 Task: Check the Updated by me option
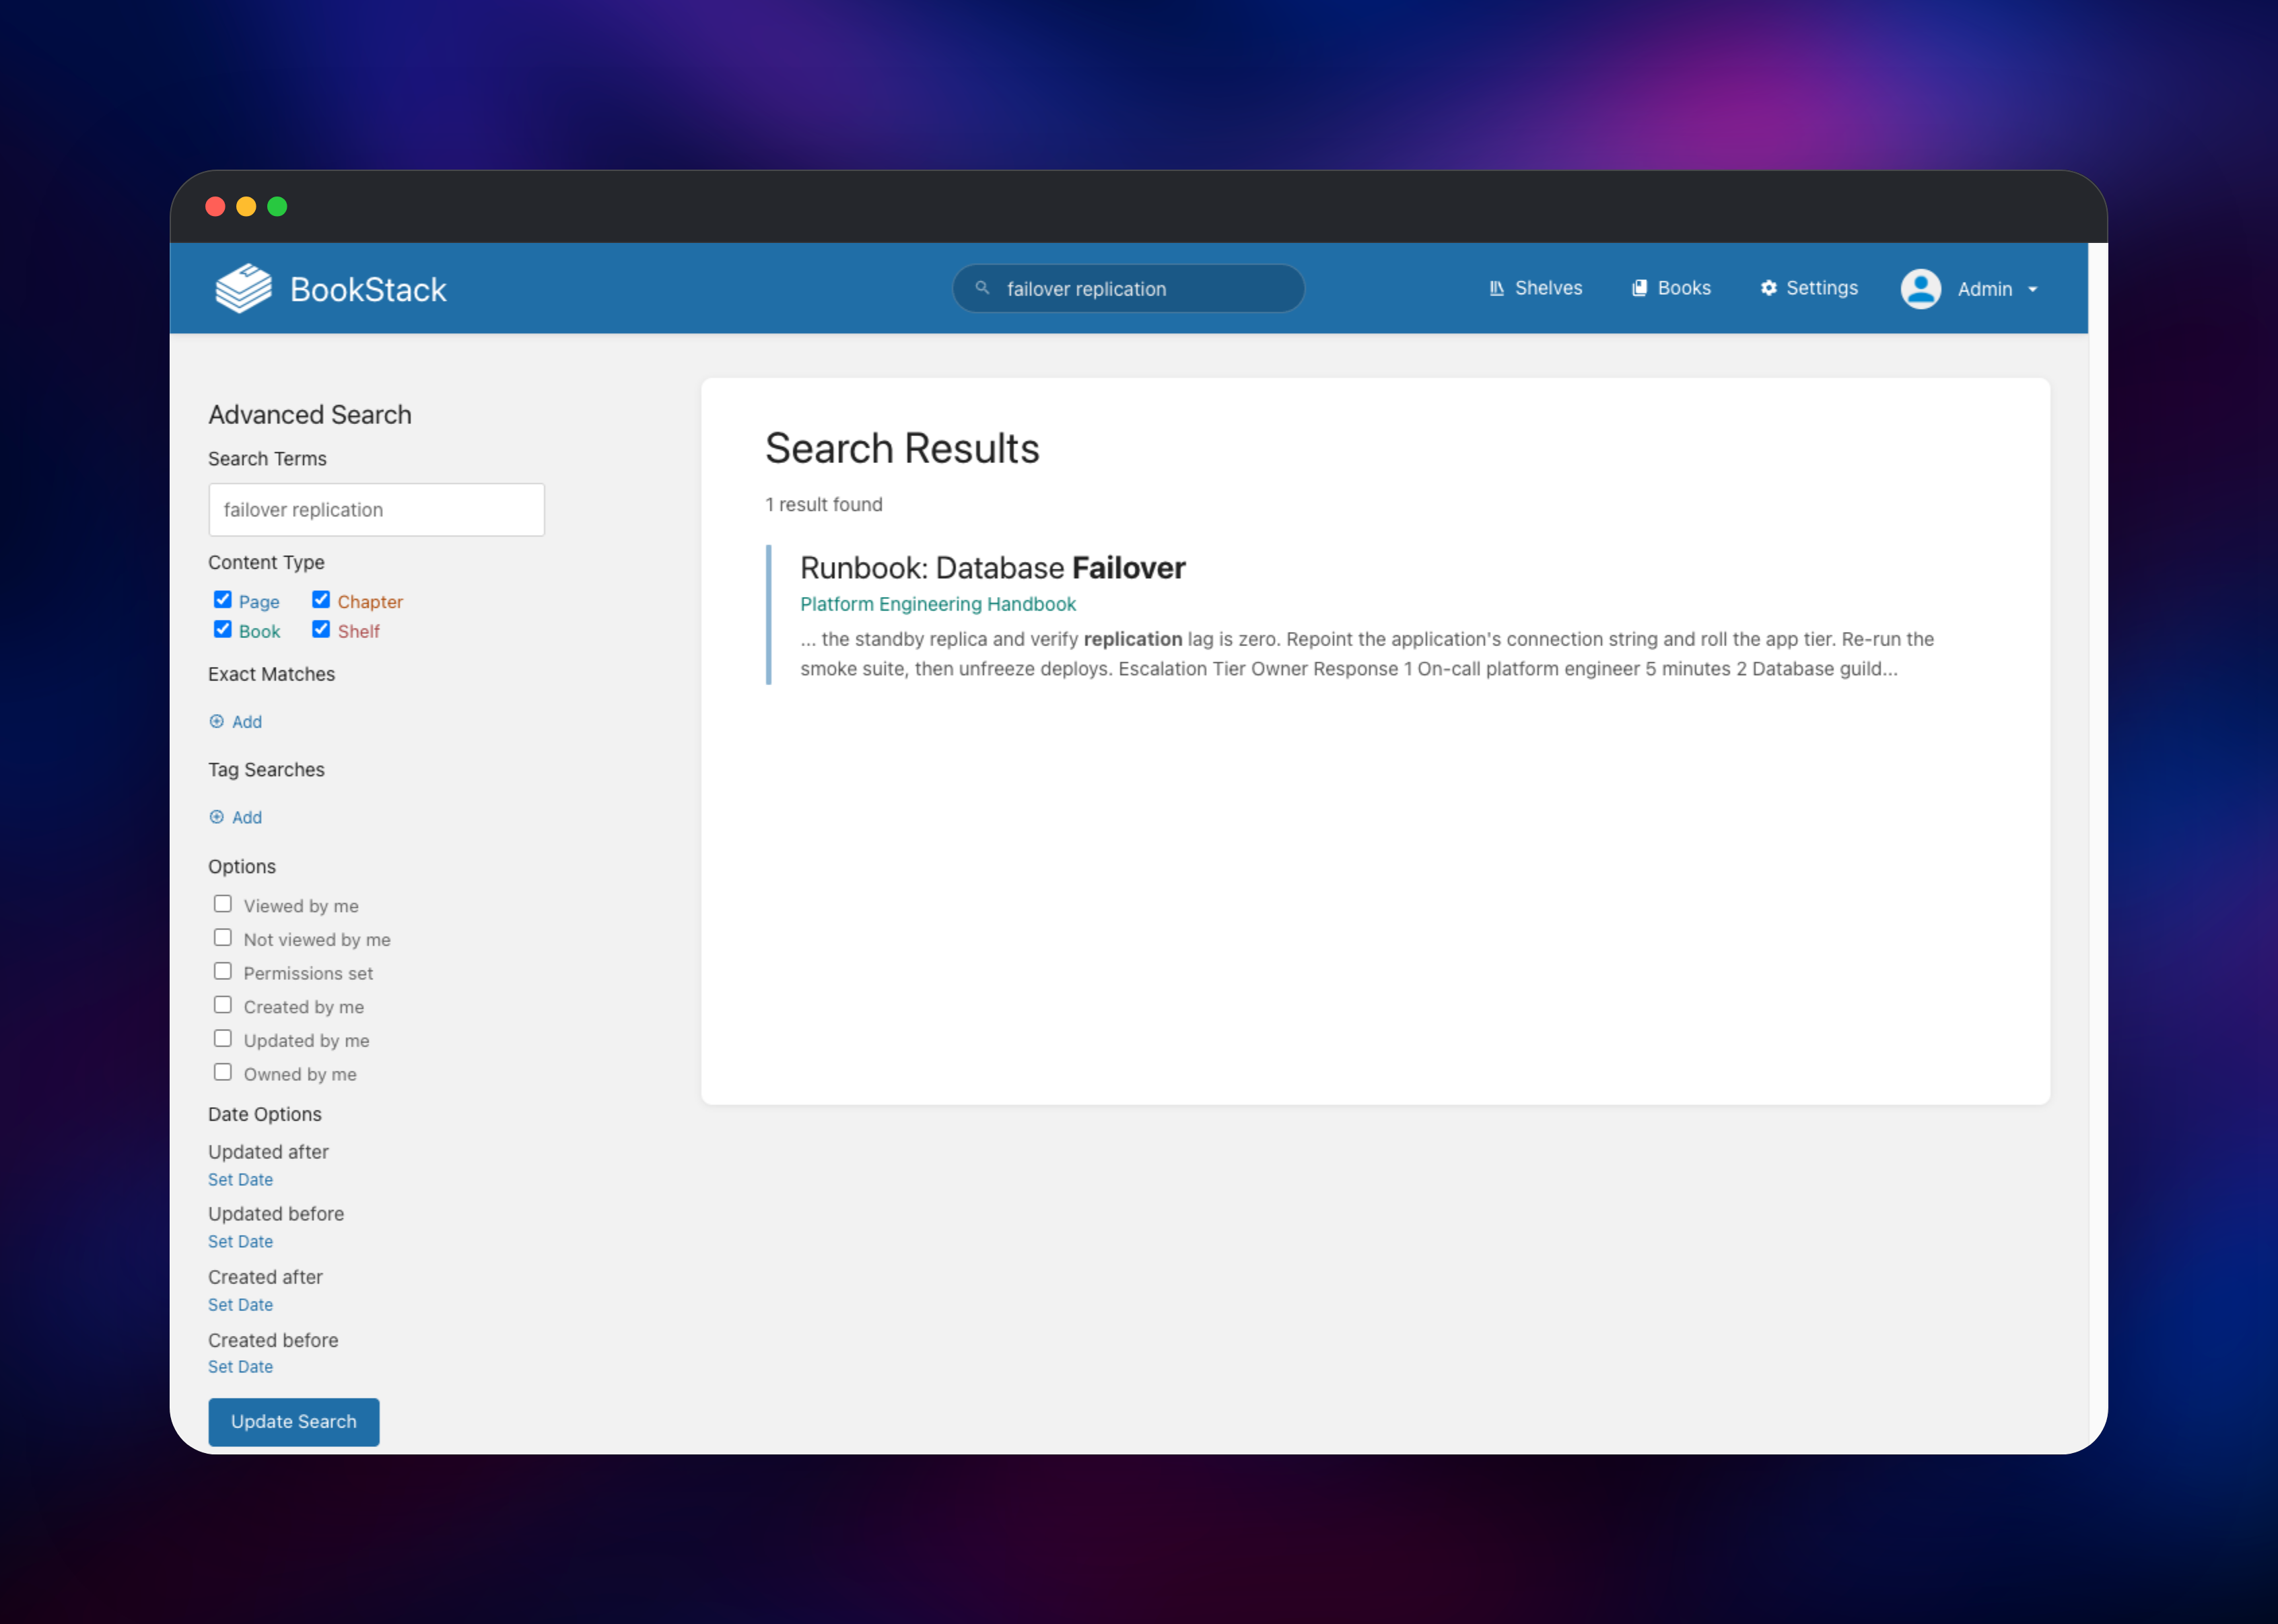pyautogui.click(x=222, y=1039)
